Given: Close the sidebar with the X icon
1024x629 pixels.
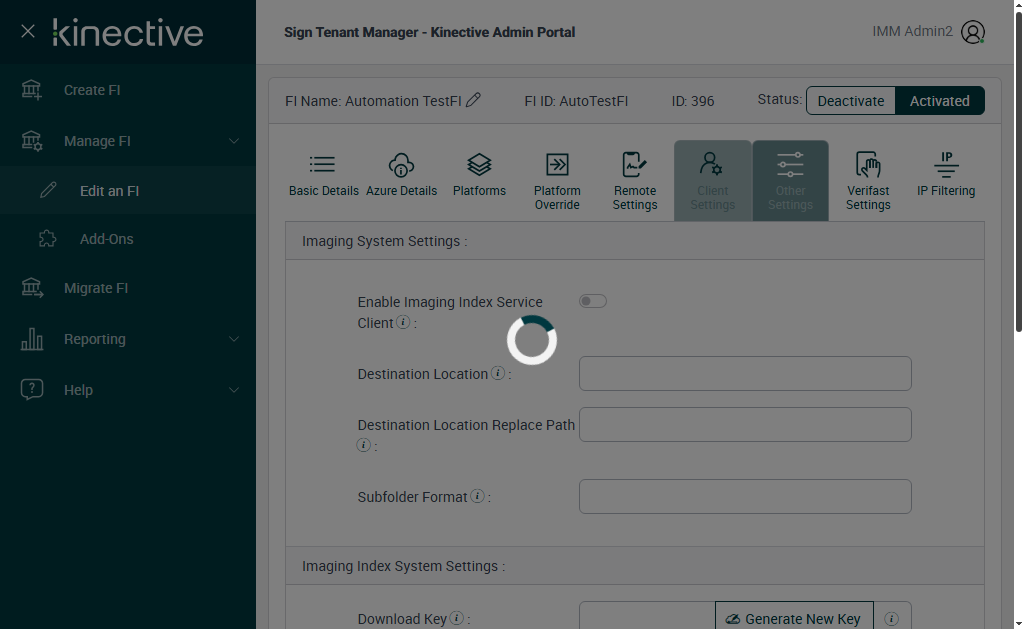Looking at the screenshot, I should pyautogui.click(x=27, y=31).
